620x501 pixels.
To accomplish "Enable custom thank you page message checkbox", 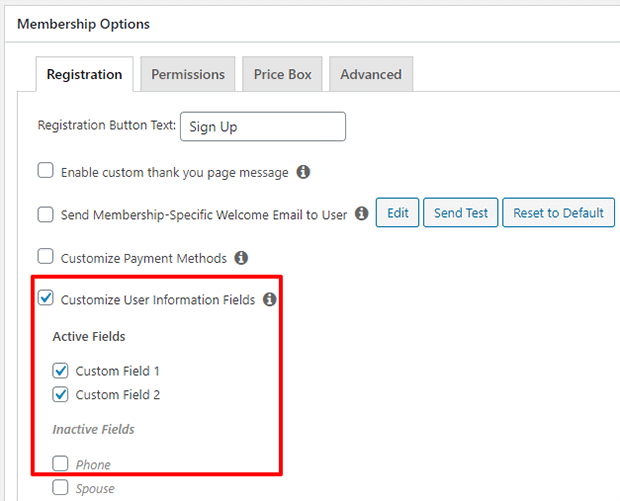I will [45, 171].
